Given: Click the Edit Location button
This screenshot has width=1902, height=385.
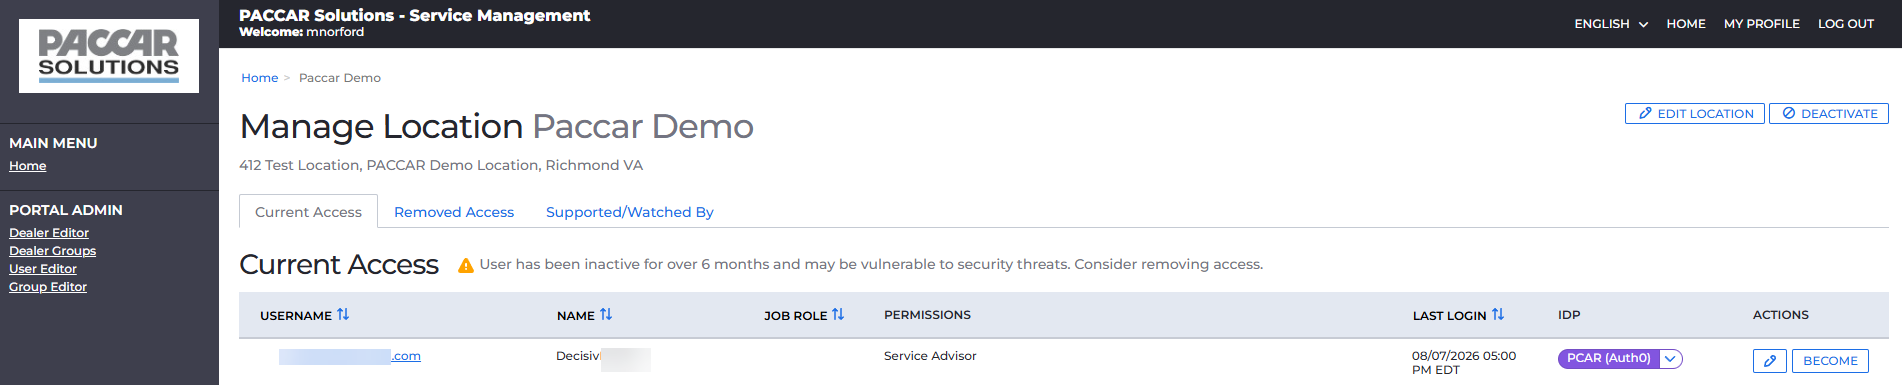Looking at the screenshot, I should click(1695, 114).
